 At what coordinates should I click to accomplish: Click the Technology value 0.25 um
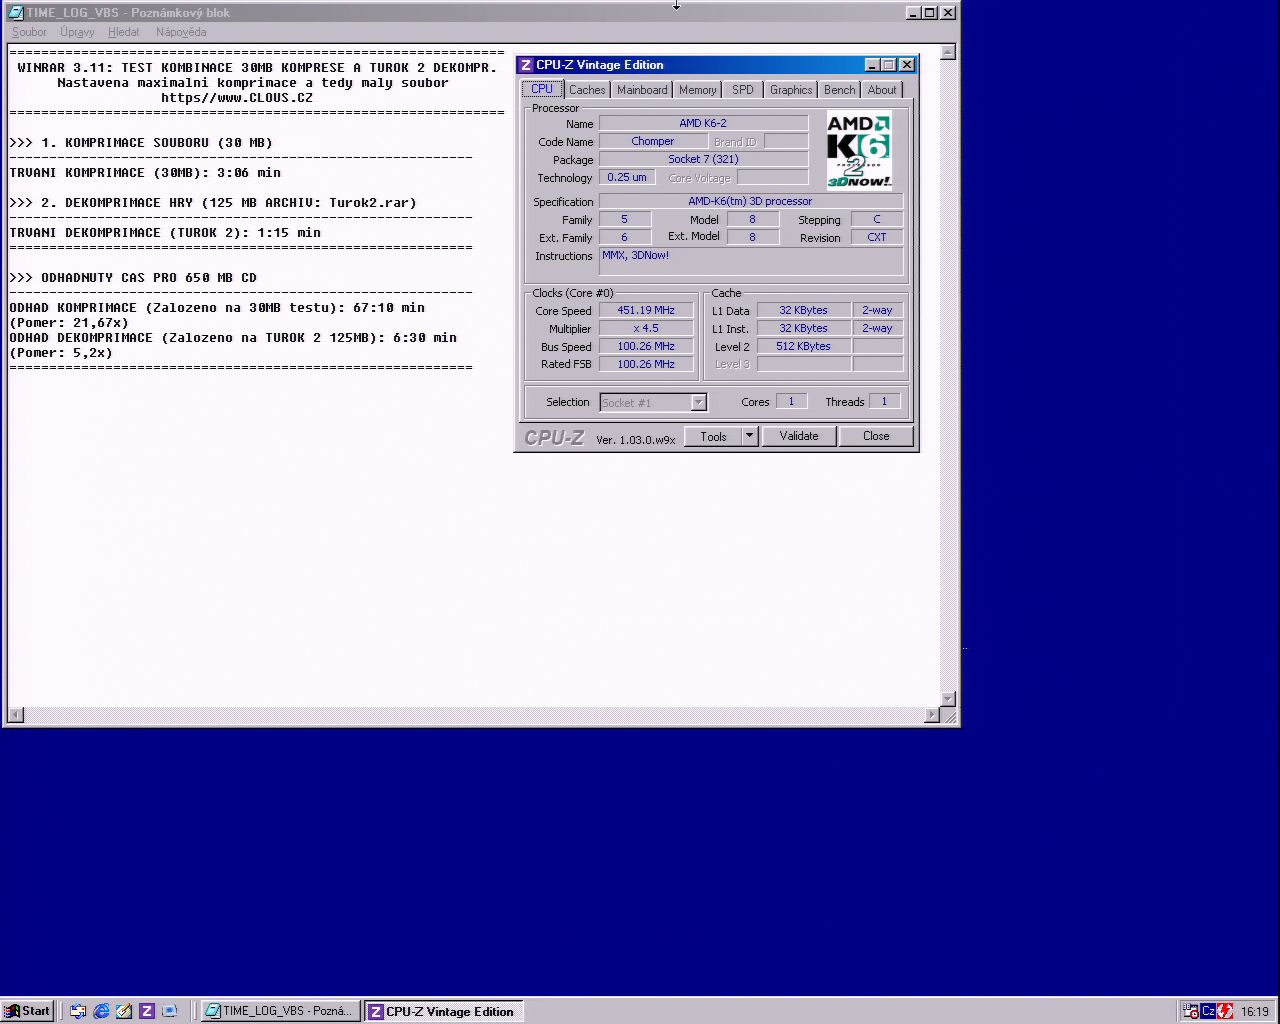tap(627, 177)
